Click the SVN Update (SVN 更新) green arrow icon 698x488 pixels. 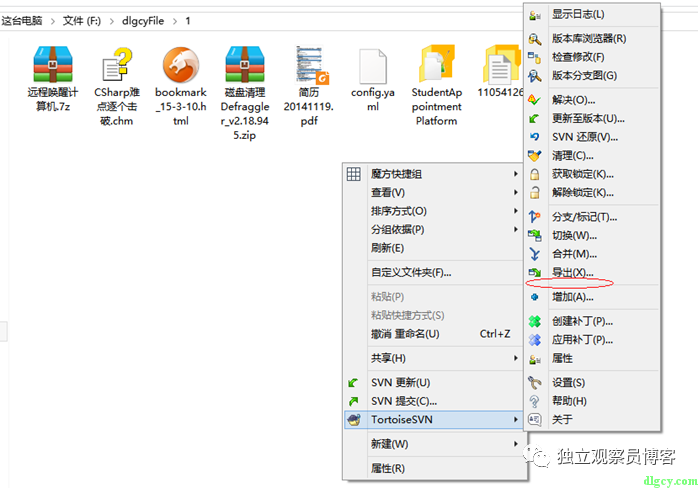click(x=353, y=383)
